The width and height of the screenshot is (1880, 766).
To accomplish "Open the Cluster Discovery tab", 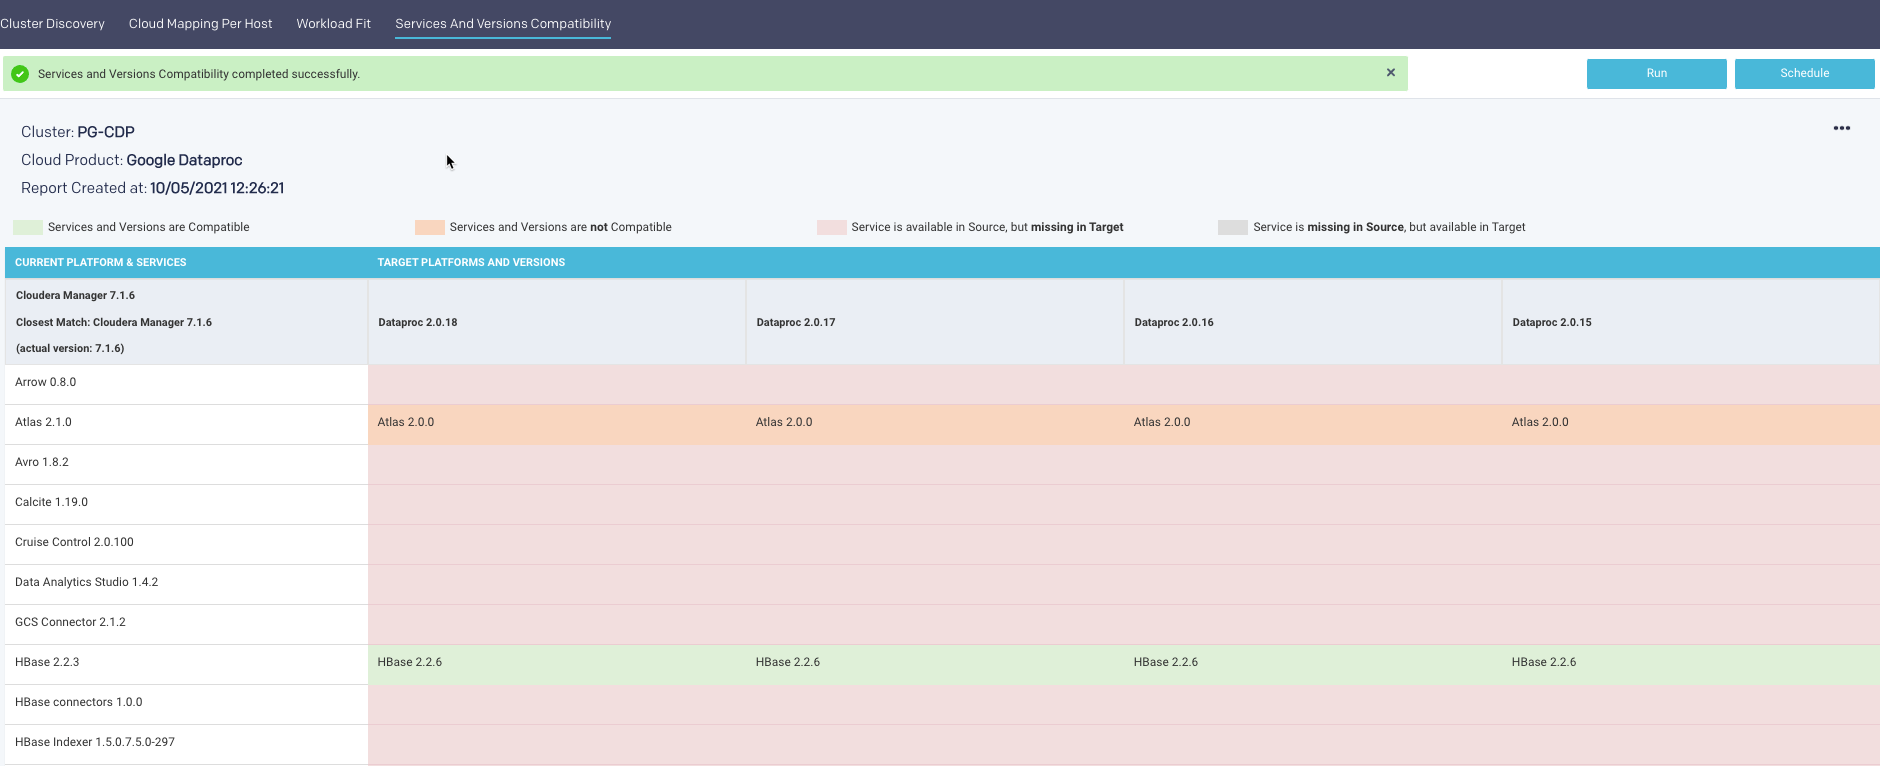I will coord(52,24).
